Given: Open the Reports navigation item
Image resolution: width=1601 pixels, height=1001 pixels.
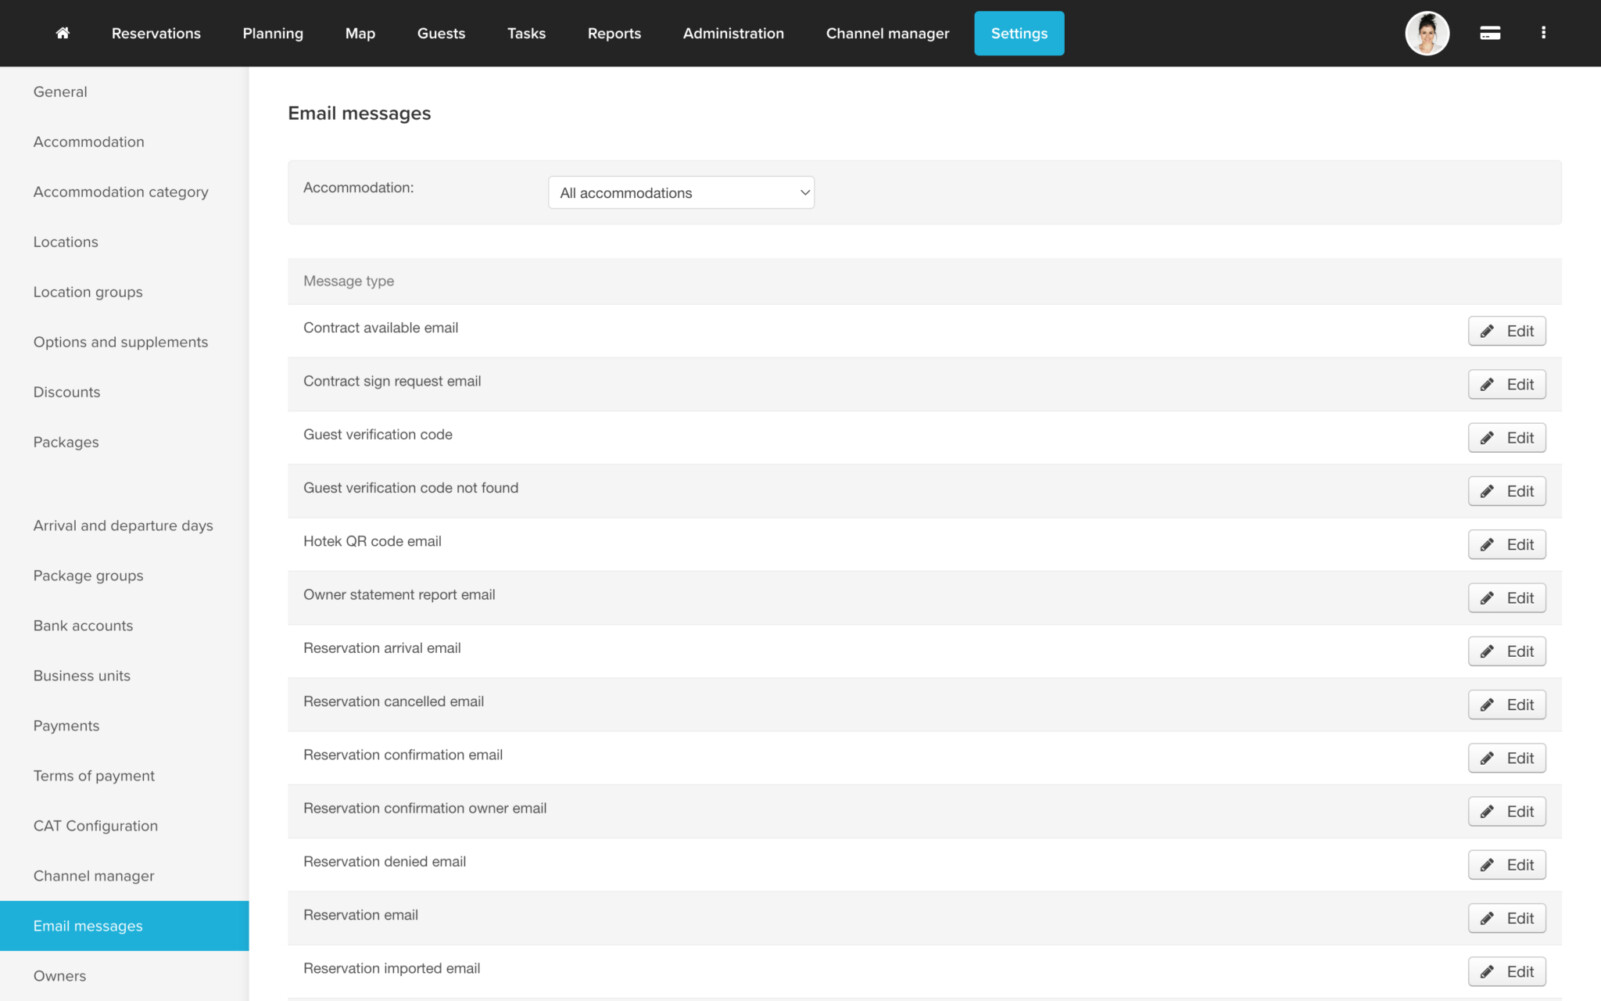Looking at the screenshot, I should pos(614,33).
